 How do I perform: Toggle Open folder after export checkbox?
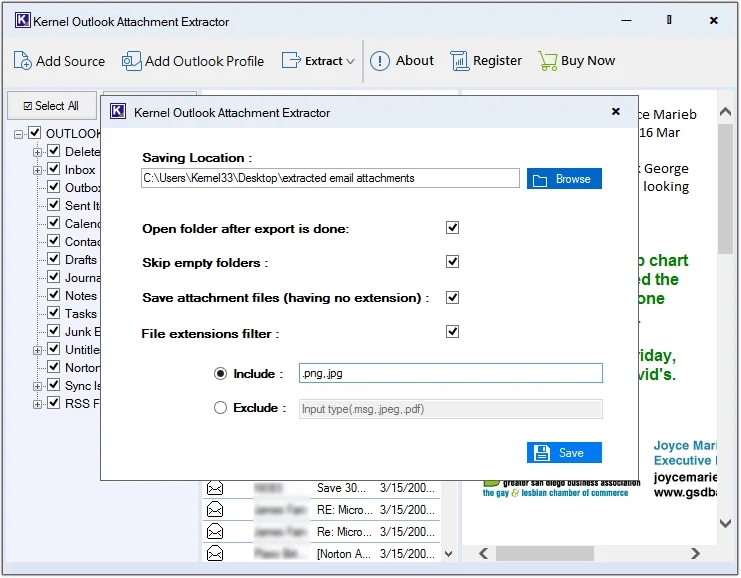pyautogui.click(x=452, y=228)
